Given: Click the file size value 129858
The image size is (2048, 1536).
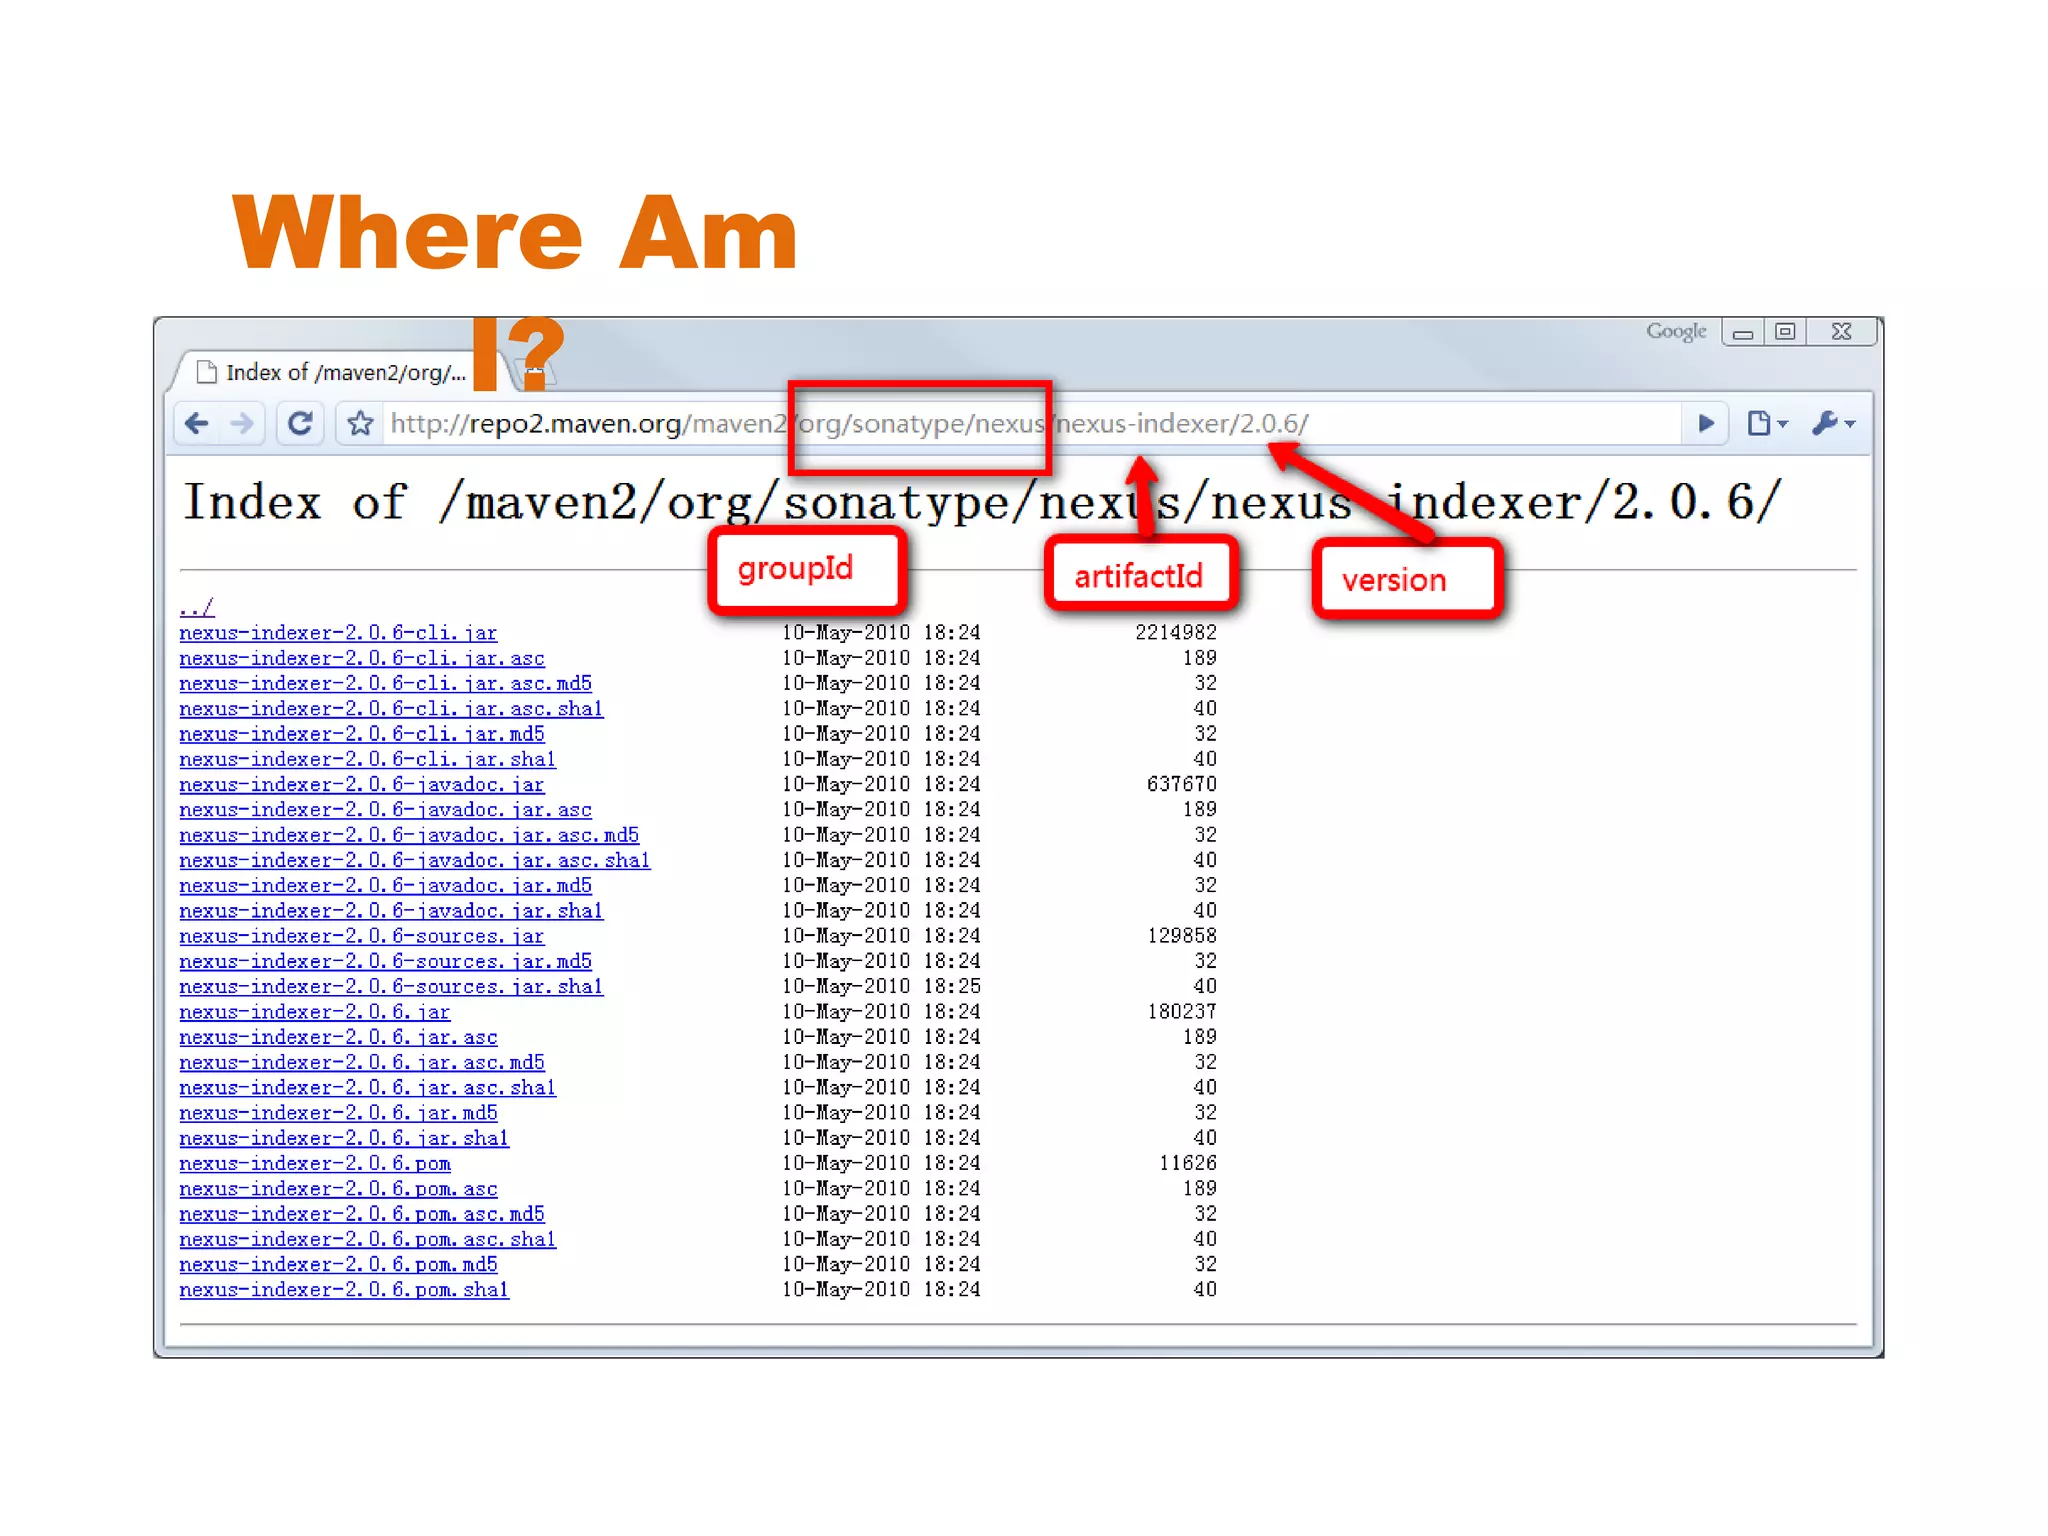Looking at the screenshot, I should 1182,936.
